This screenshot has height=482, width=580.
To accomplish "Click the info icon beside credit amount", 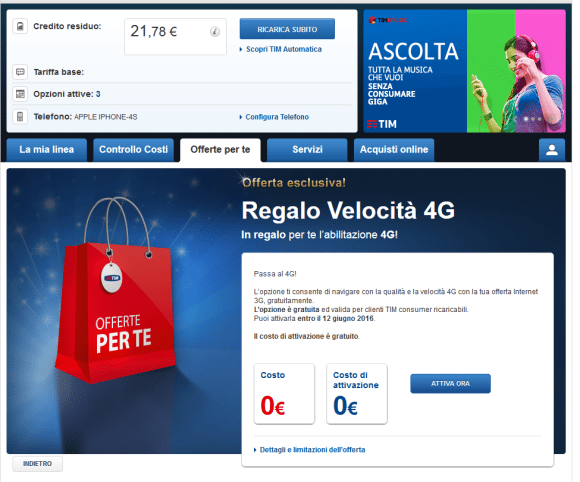I will point(215,32).
